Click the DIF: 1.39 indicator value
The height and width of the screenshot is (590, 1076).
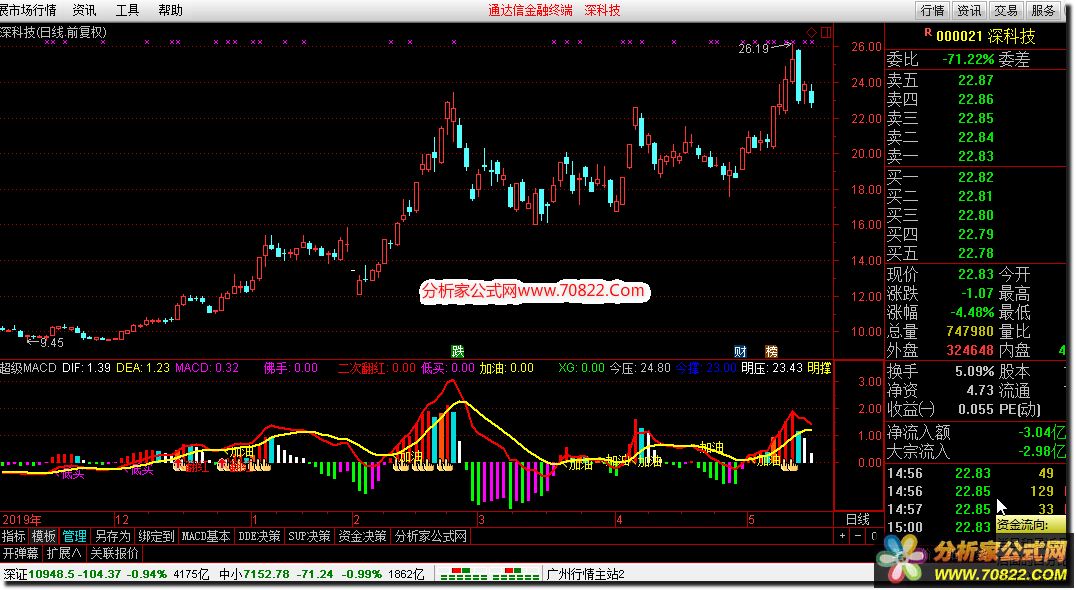tap(86, 368)
